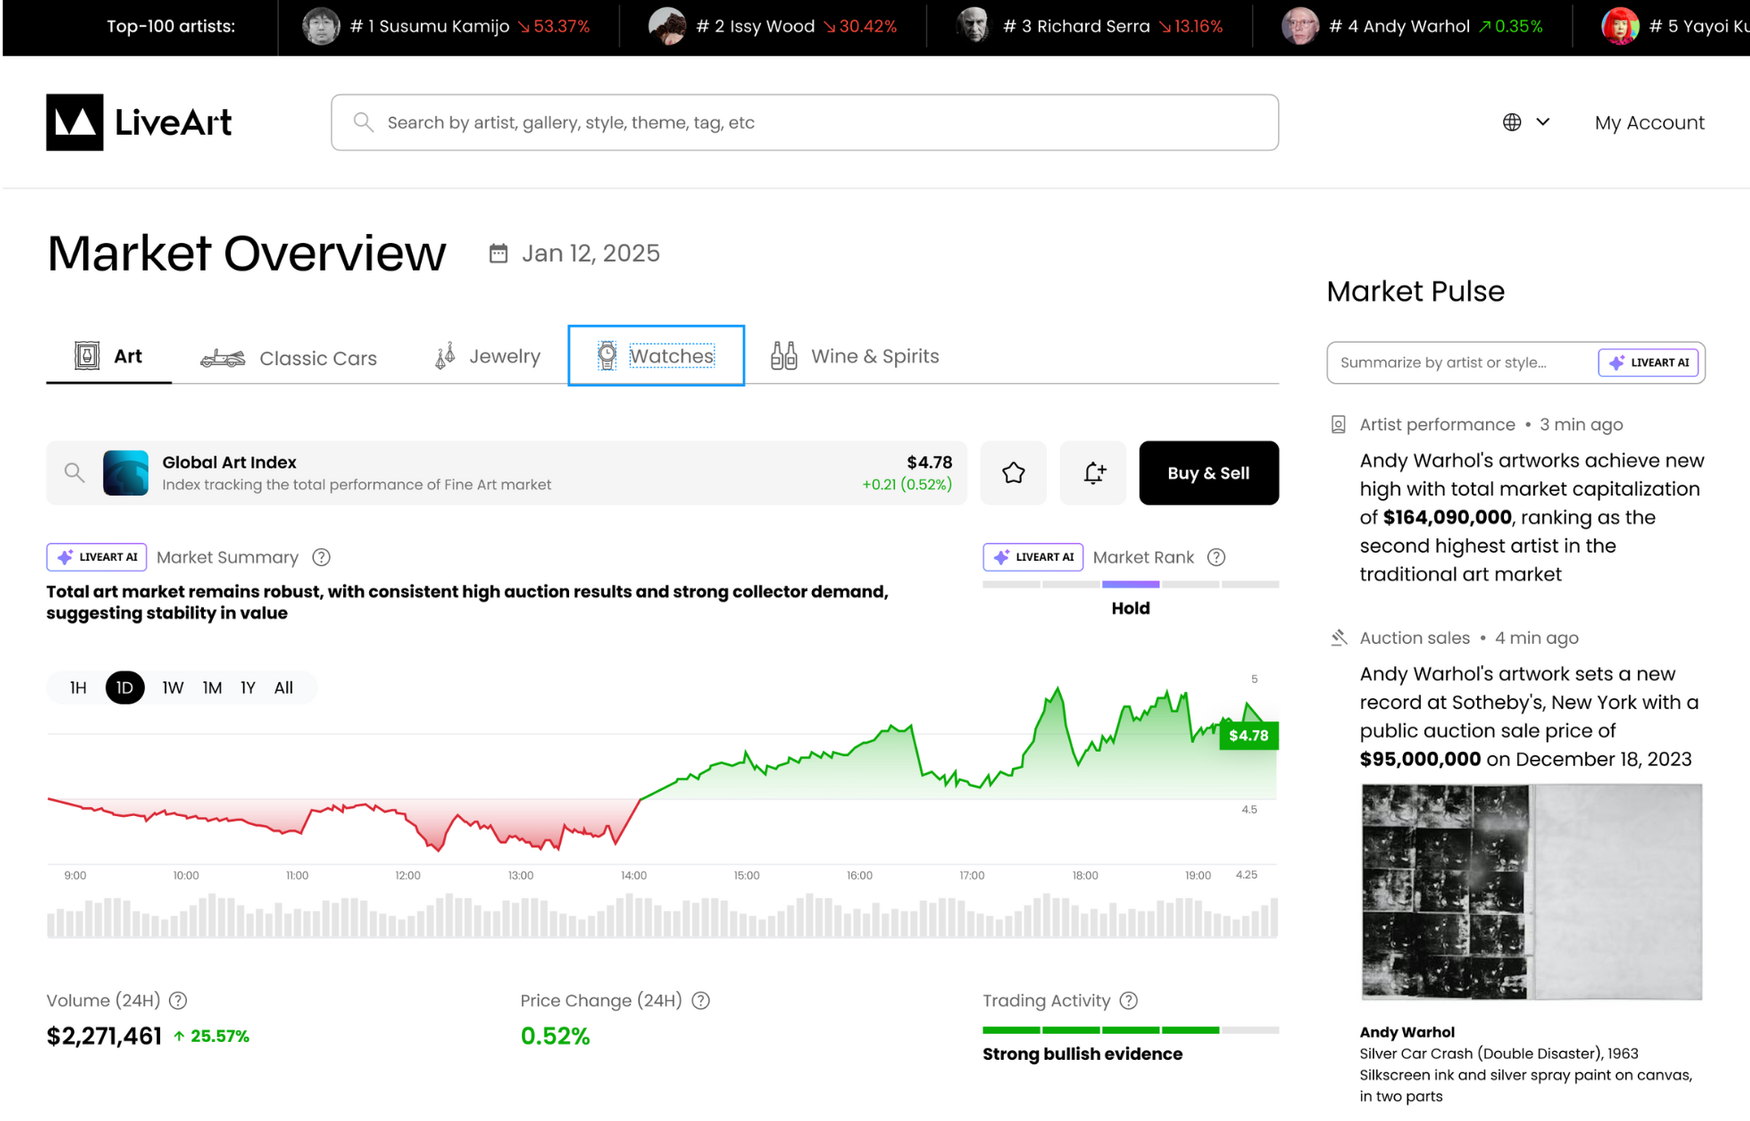
Task: Click the "Global Art Index" title text
Action: click(229, 462)
